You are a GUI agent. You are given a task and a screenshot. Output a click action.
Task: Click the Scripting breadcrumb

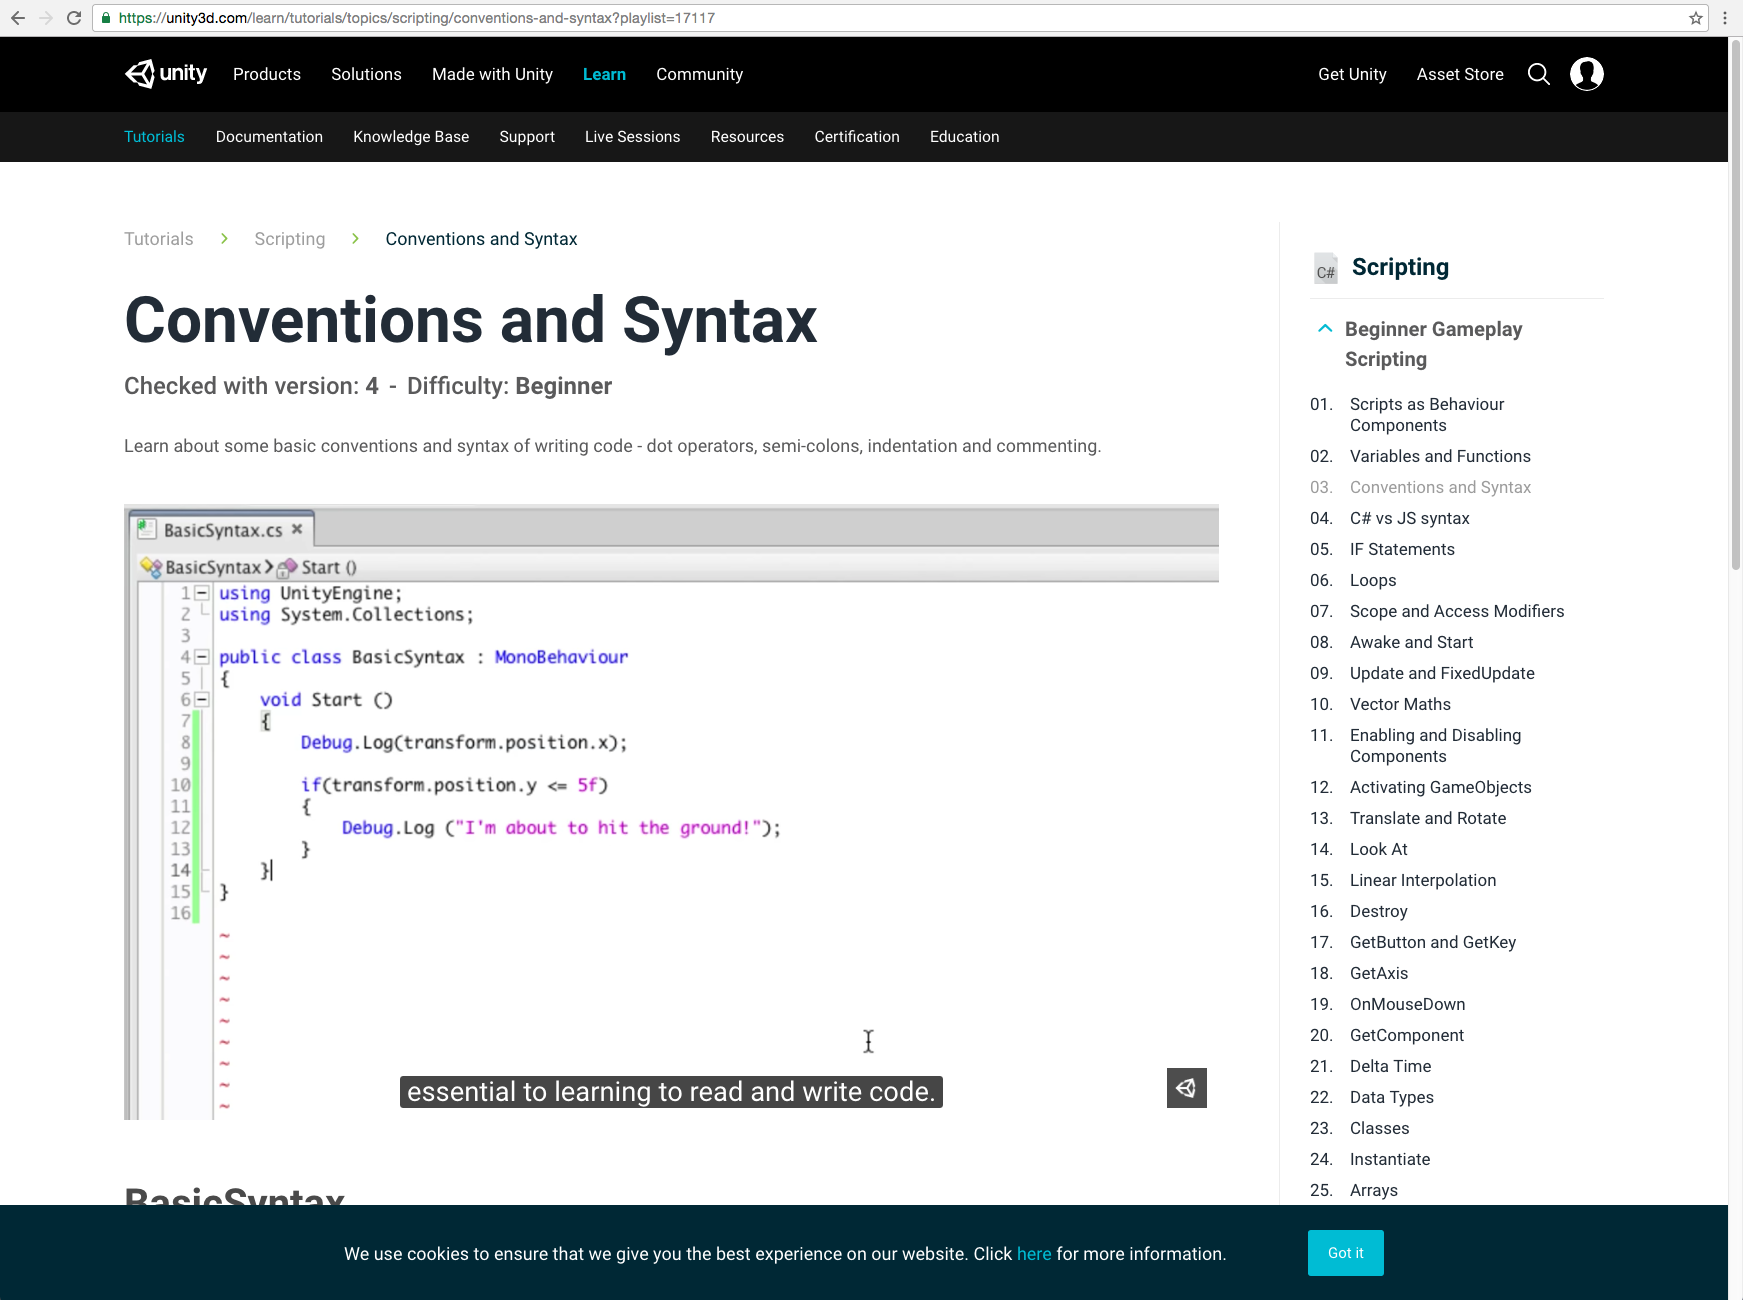click(x=290, y=239)
